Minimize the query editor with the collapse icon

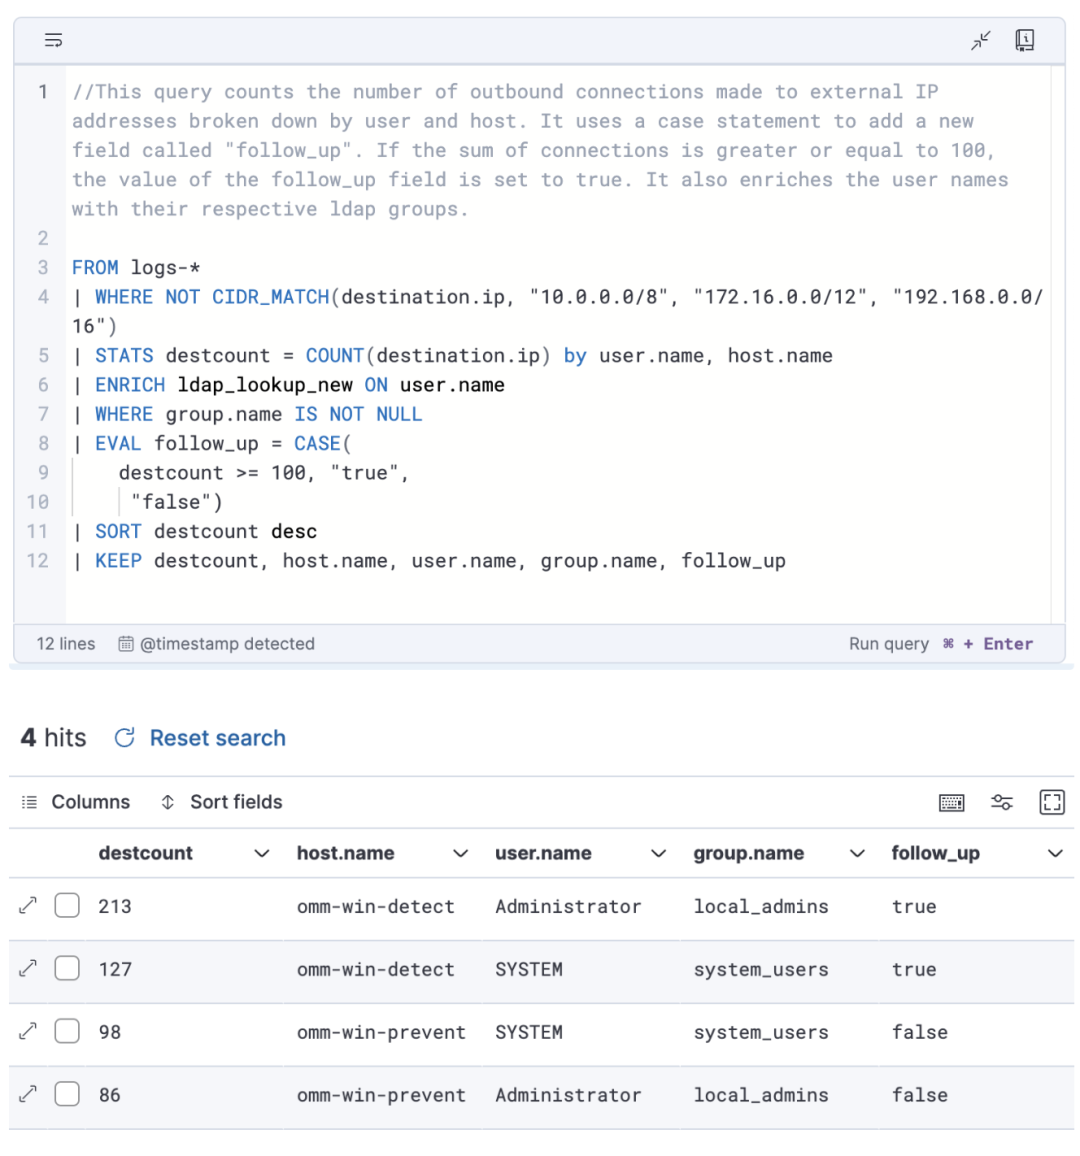point(980,40)
